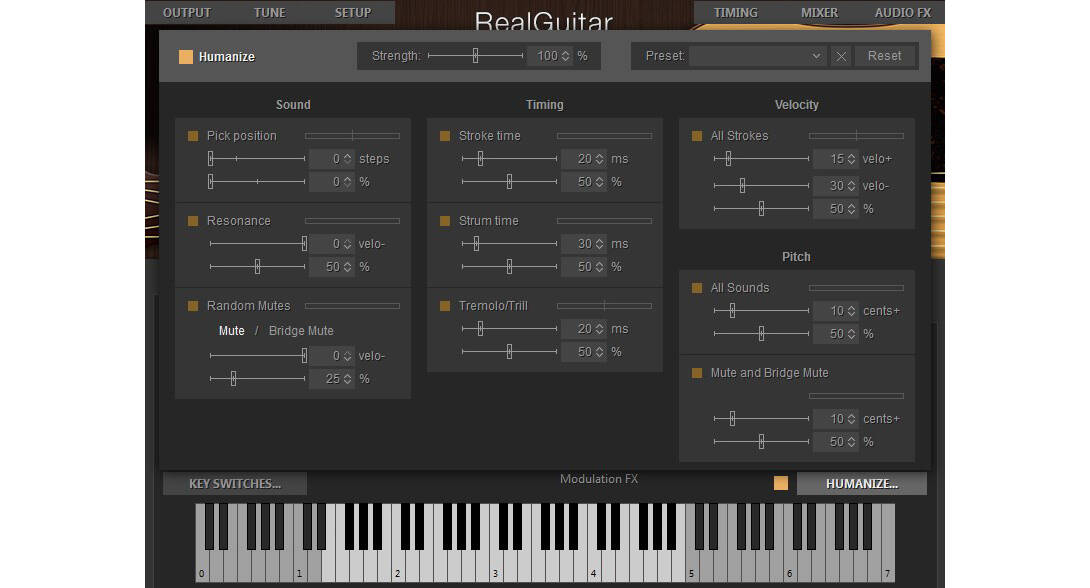Screen dimensions: 1090x588
Task: Click the All Sounds cents+ slider
Action: coord(761,311)
